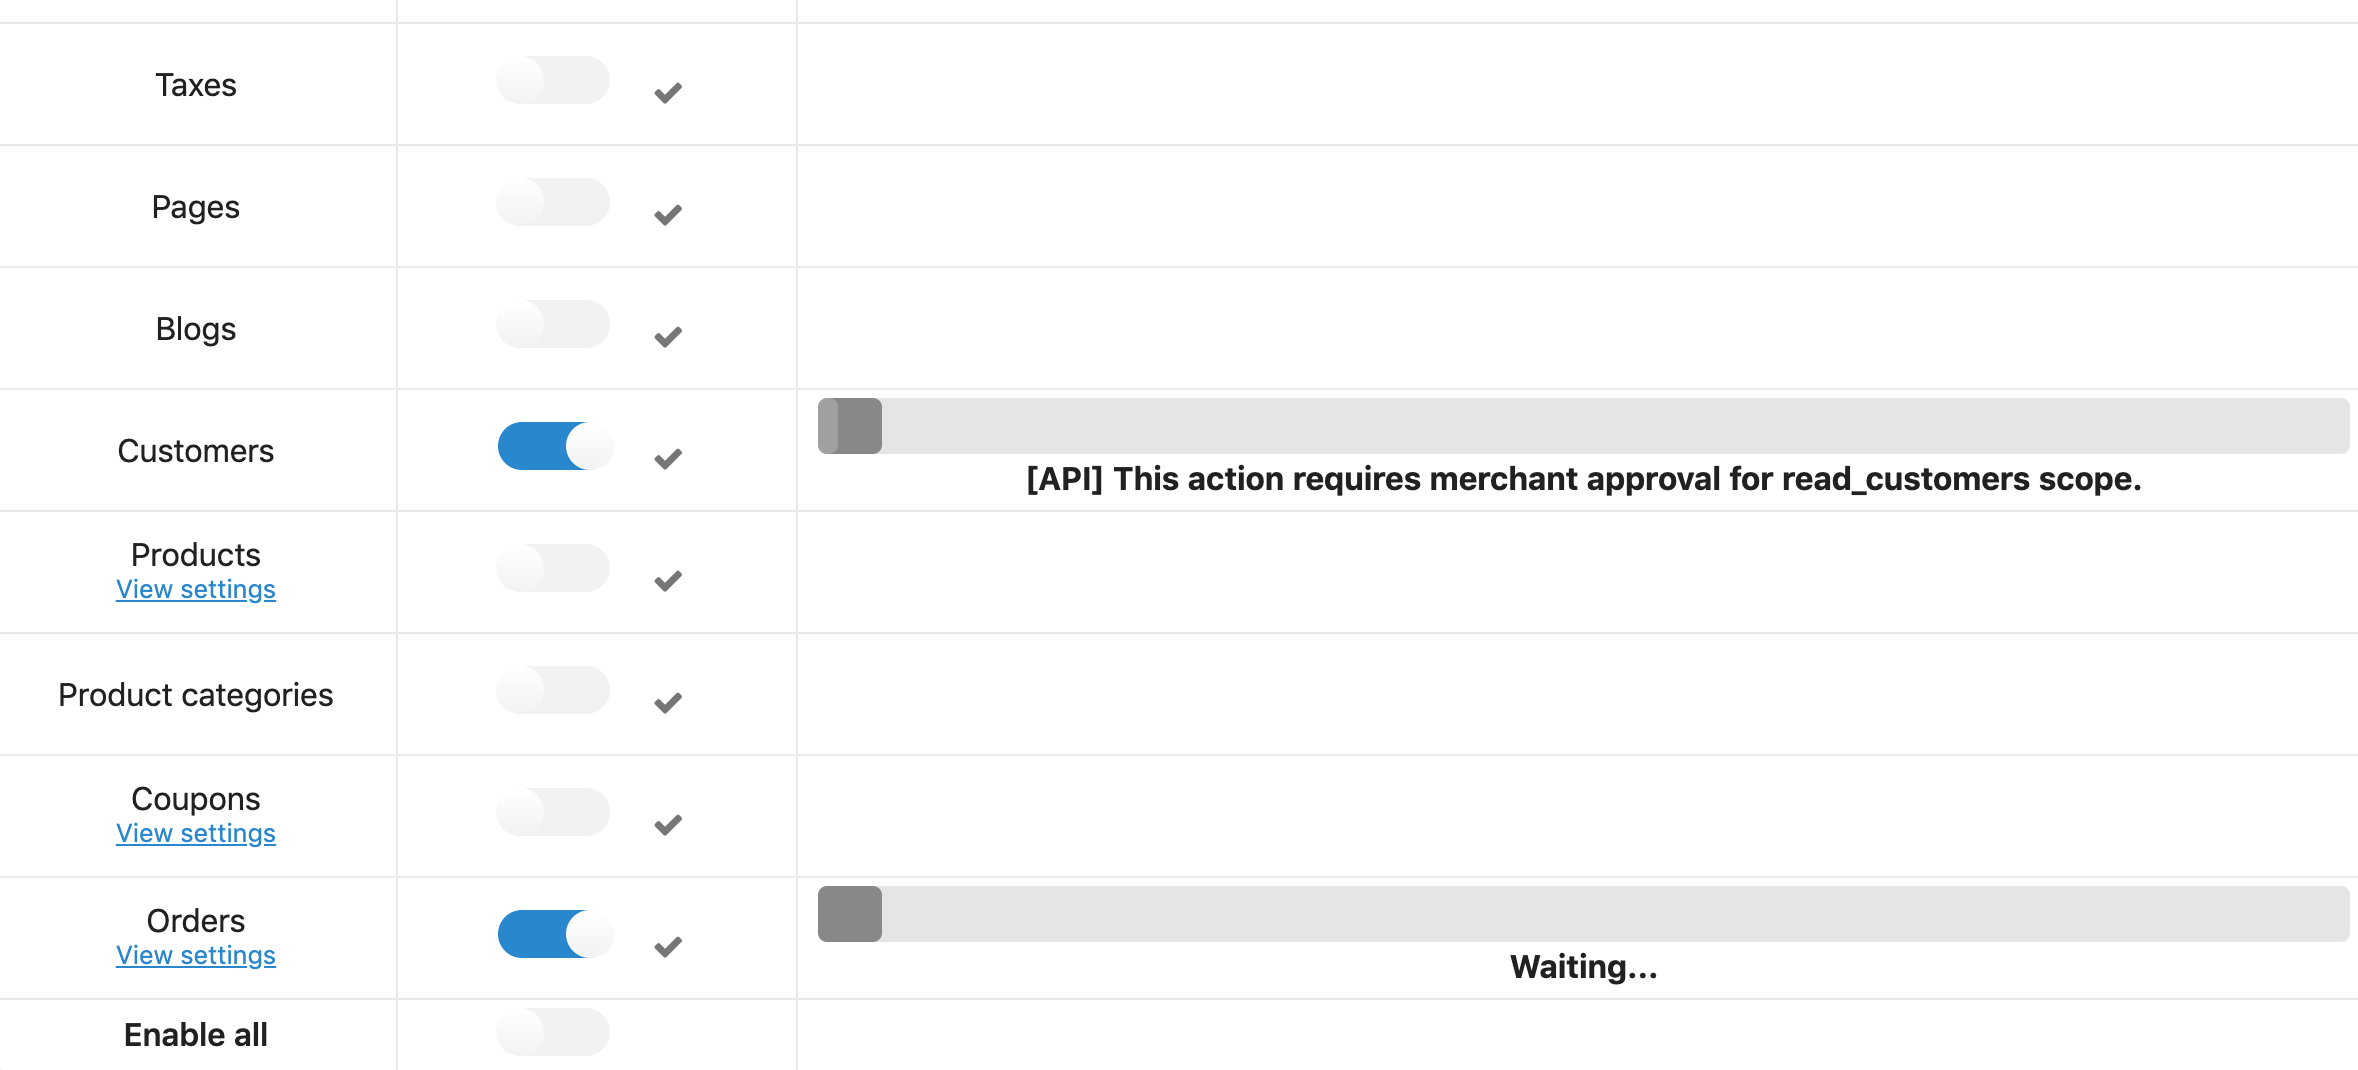Click the checkmark icon beside Pages toggle

click(668, 215)
